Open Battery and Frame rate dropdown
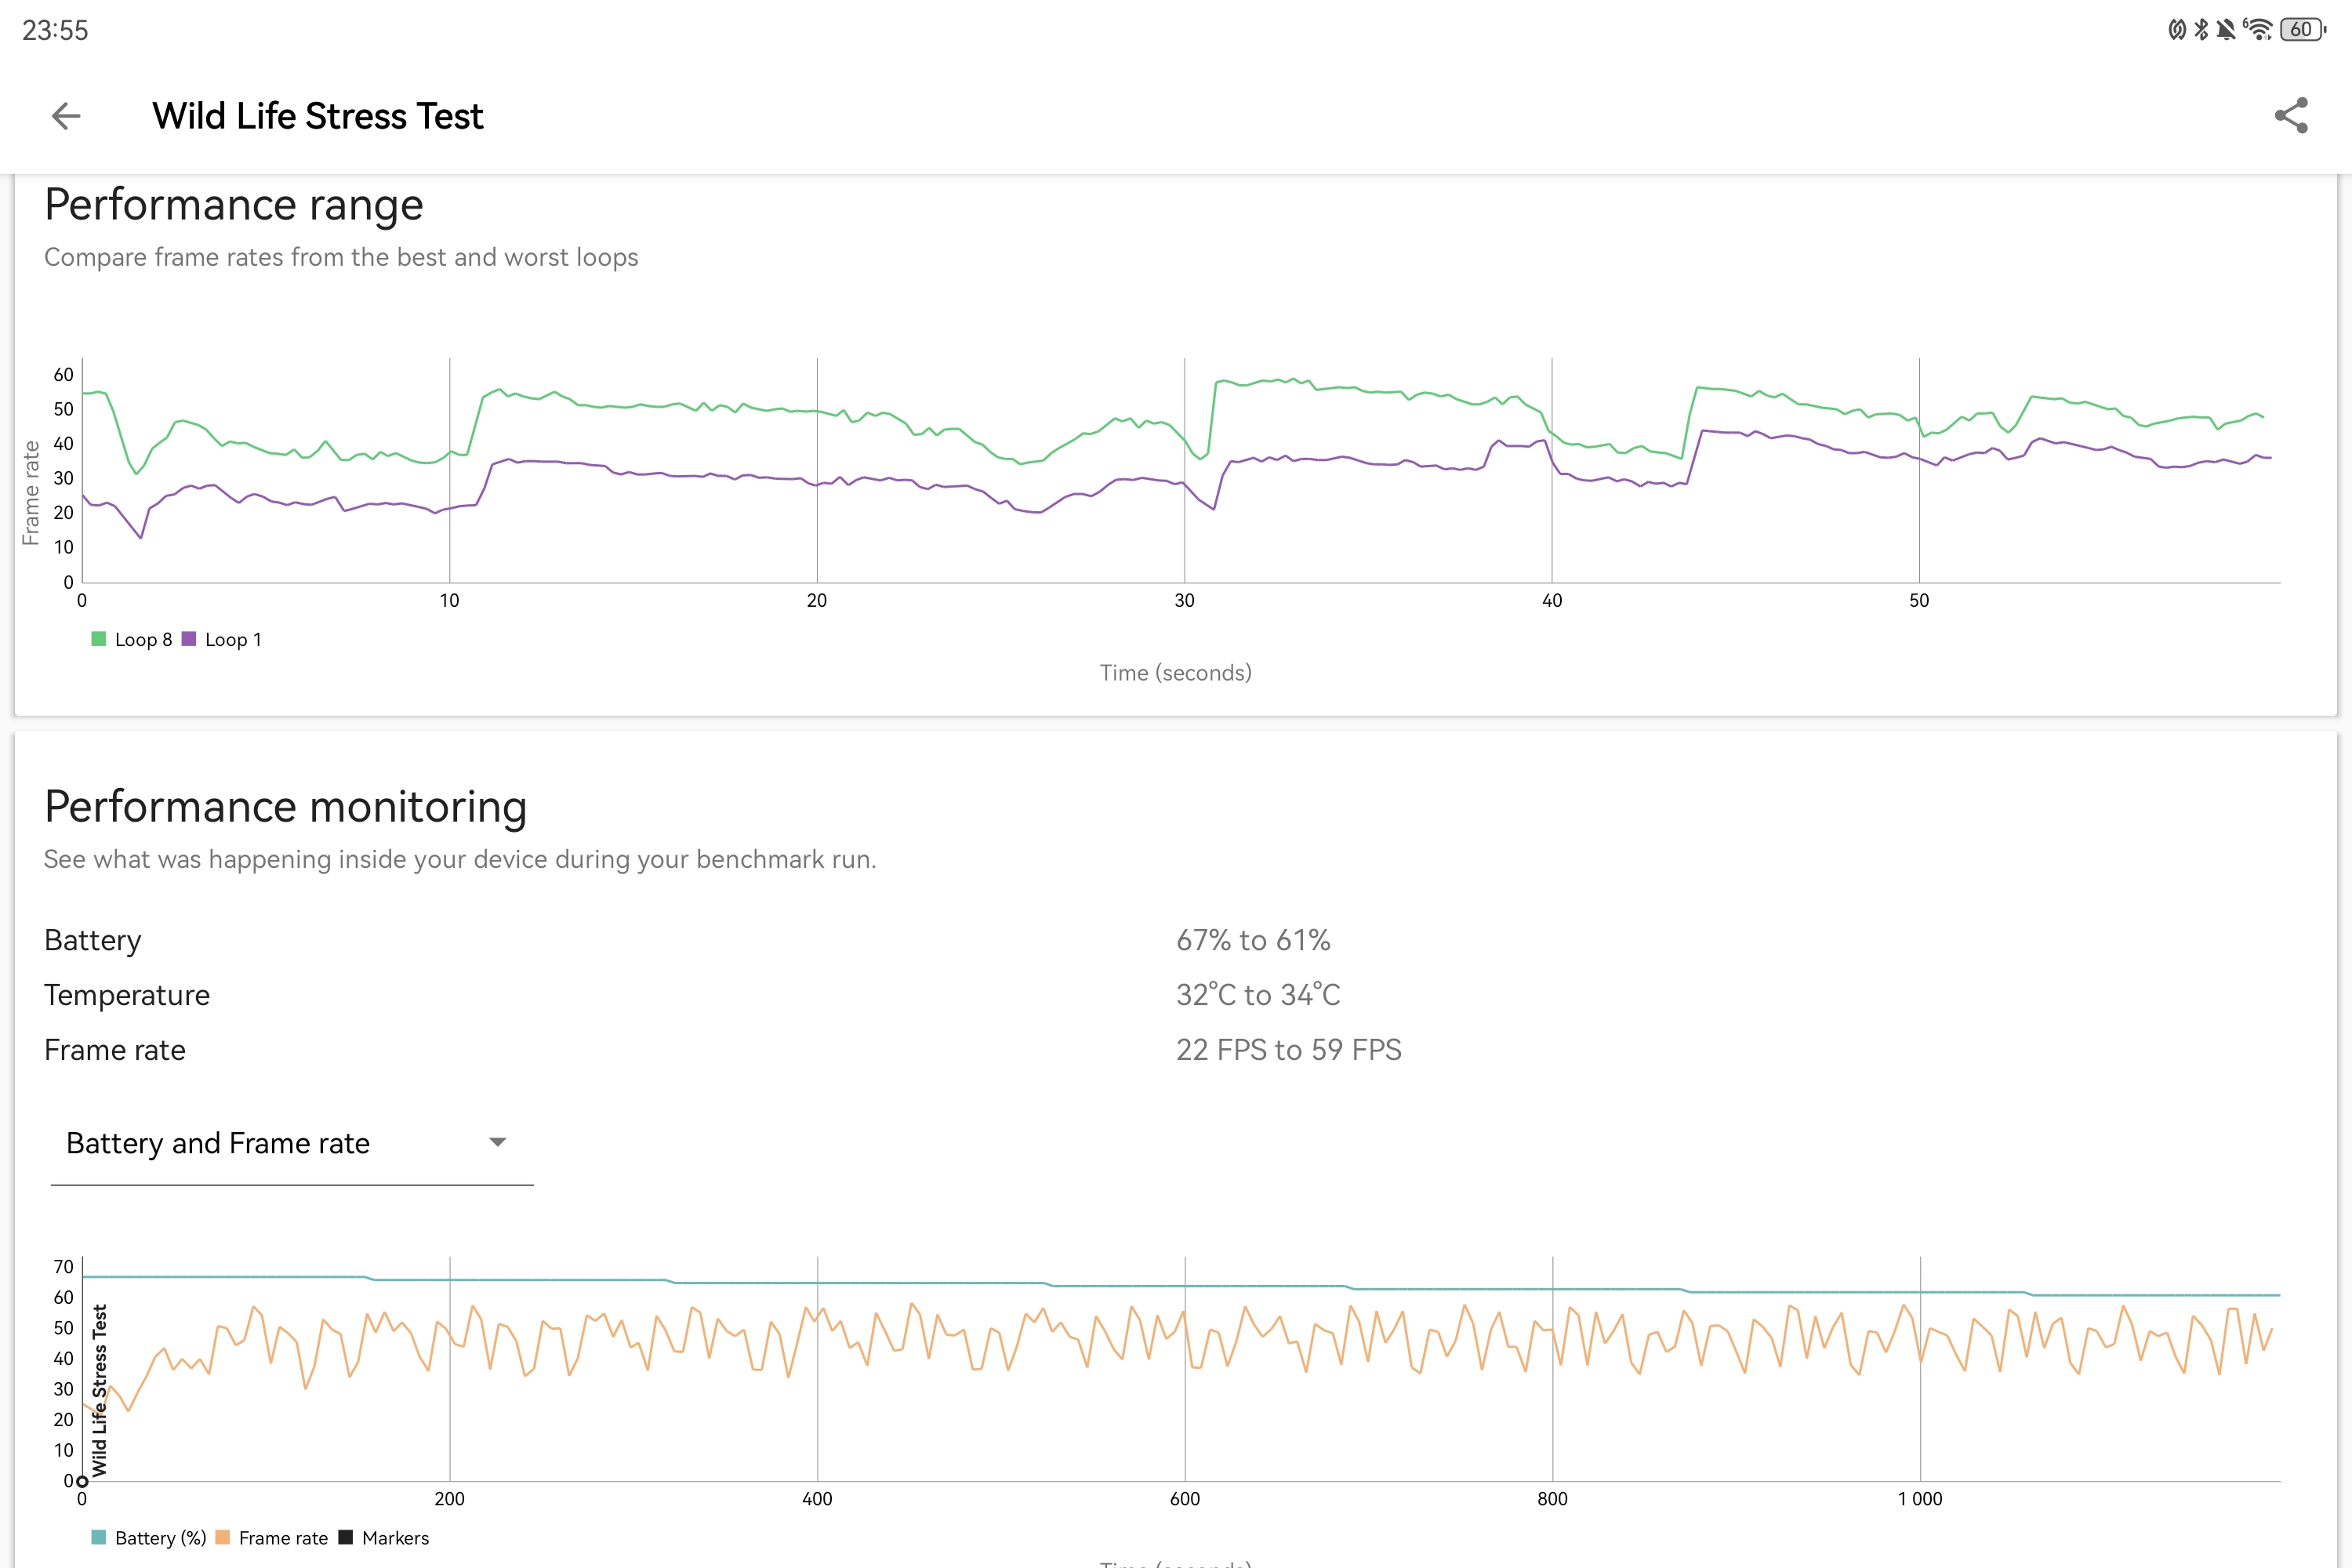2352x1568 pixels. 291,1143
